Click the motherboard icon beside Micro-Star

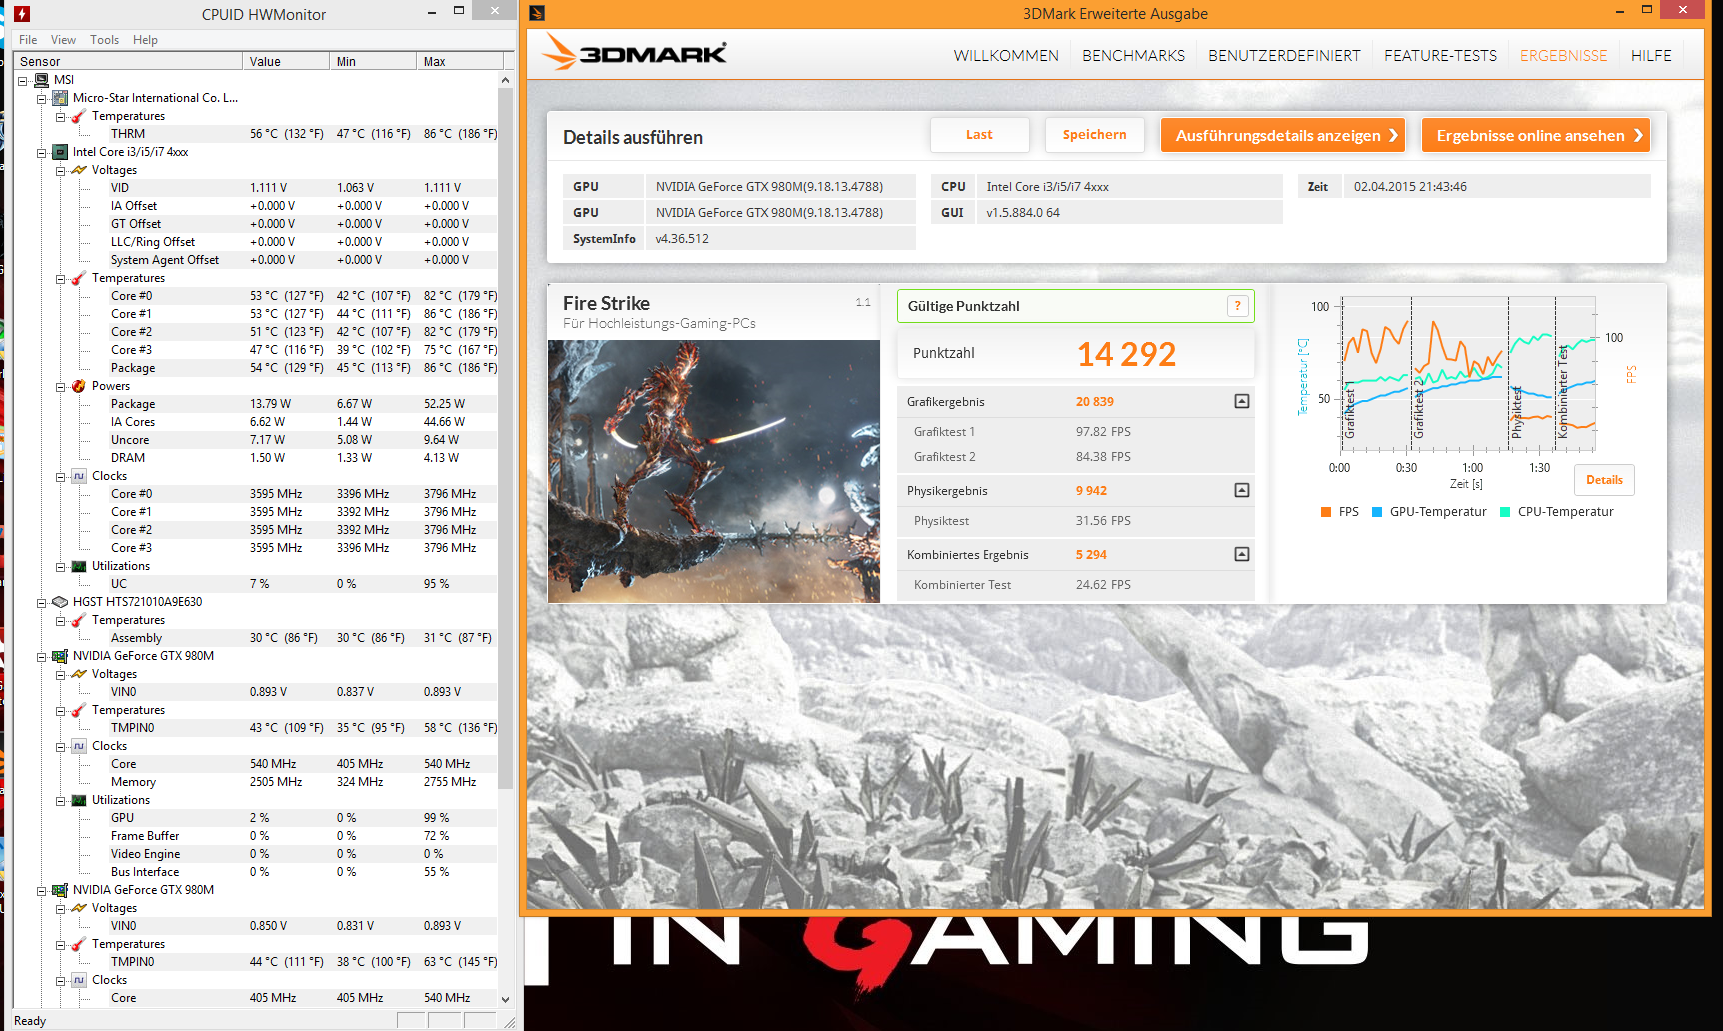(60, 98)
